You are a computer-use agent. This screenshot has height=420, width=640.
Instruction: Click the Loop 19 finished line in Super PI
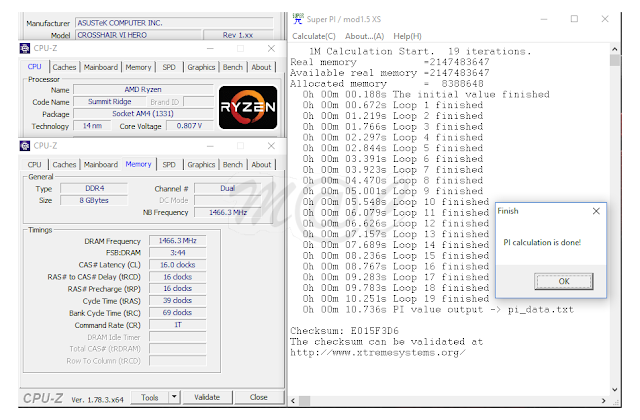coord(396,299)
